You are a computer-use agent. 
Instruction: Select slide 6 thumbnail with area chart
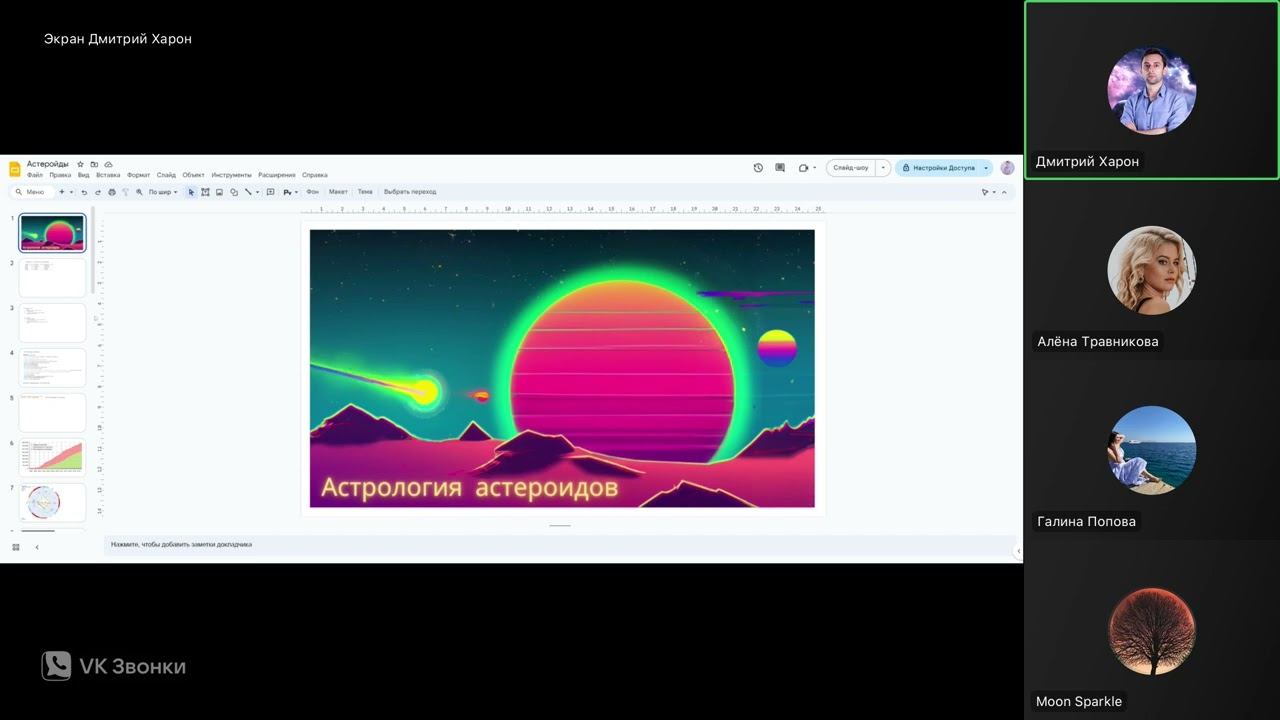click(x=52, y=457)
